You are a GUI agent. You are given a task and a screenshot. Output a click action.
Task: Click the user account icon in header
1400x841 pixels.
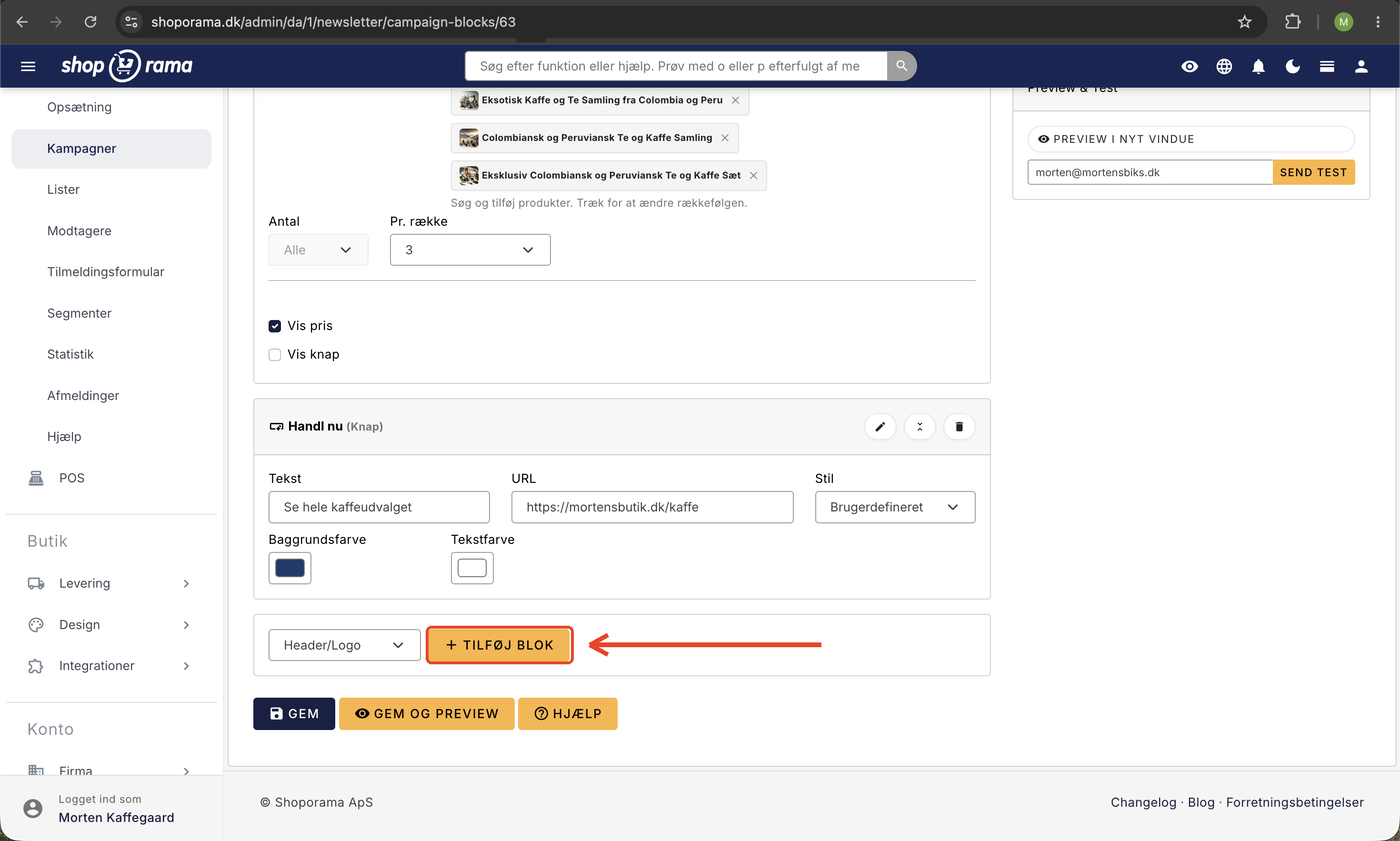click(x=1361, y=66)
